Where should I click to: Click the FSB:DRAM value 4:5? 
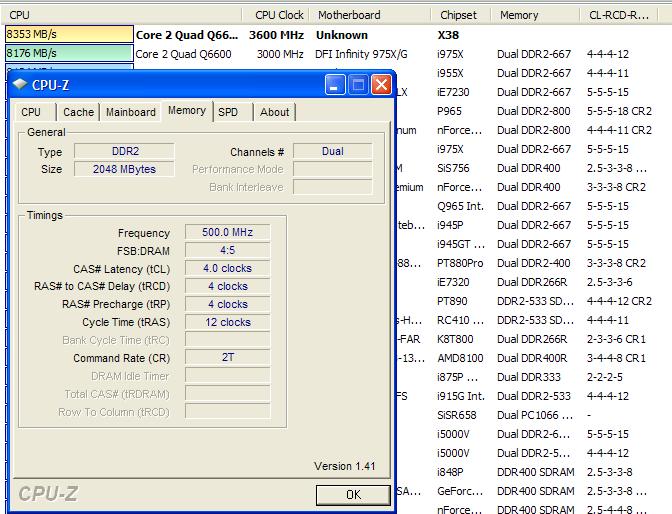(227, 250)
